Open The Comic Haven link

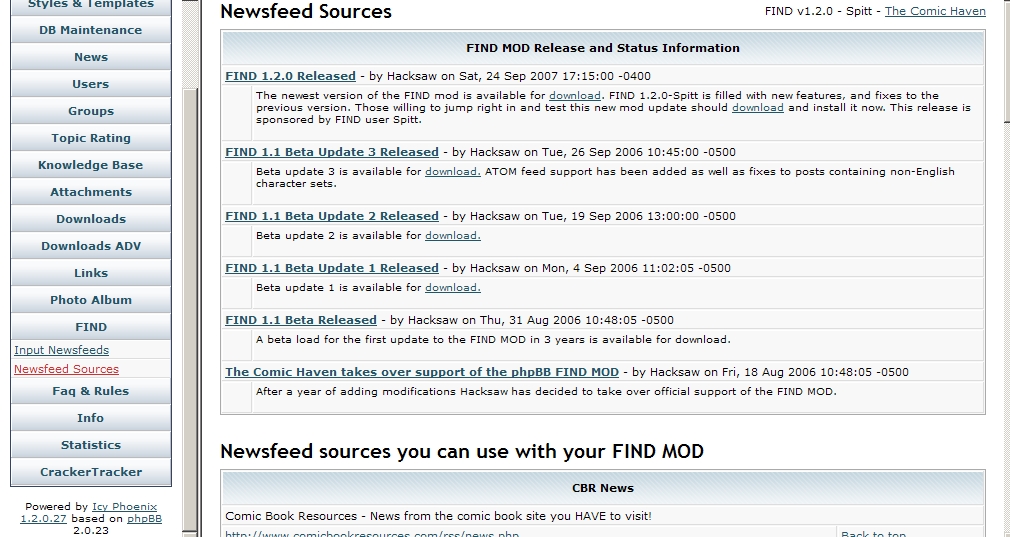point(934,11)
